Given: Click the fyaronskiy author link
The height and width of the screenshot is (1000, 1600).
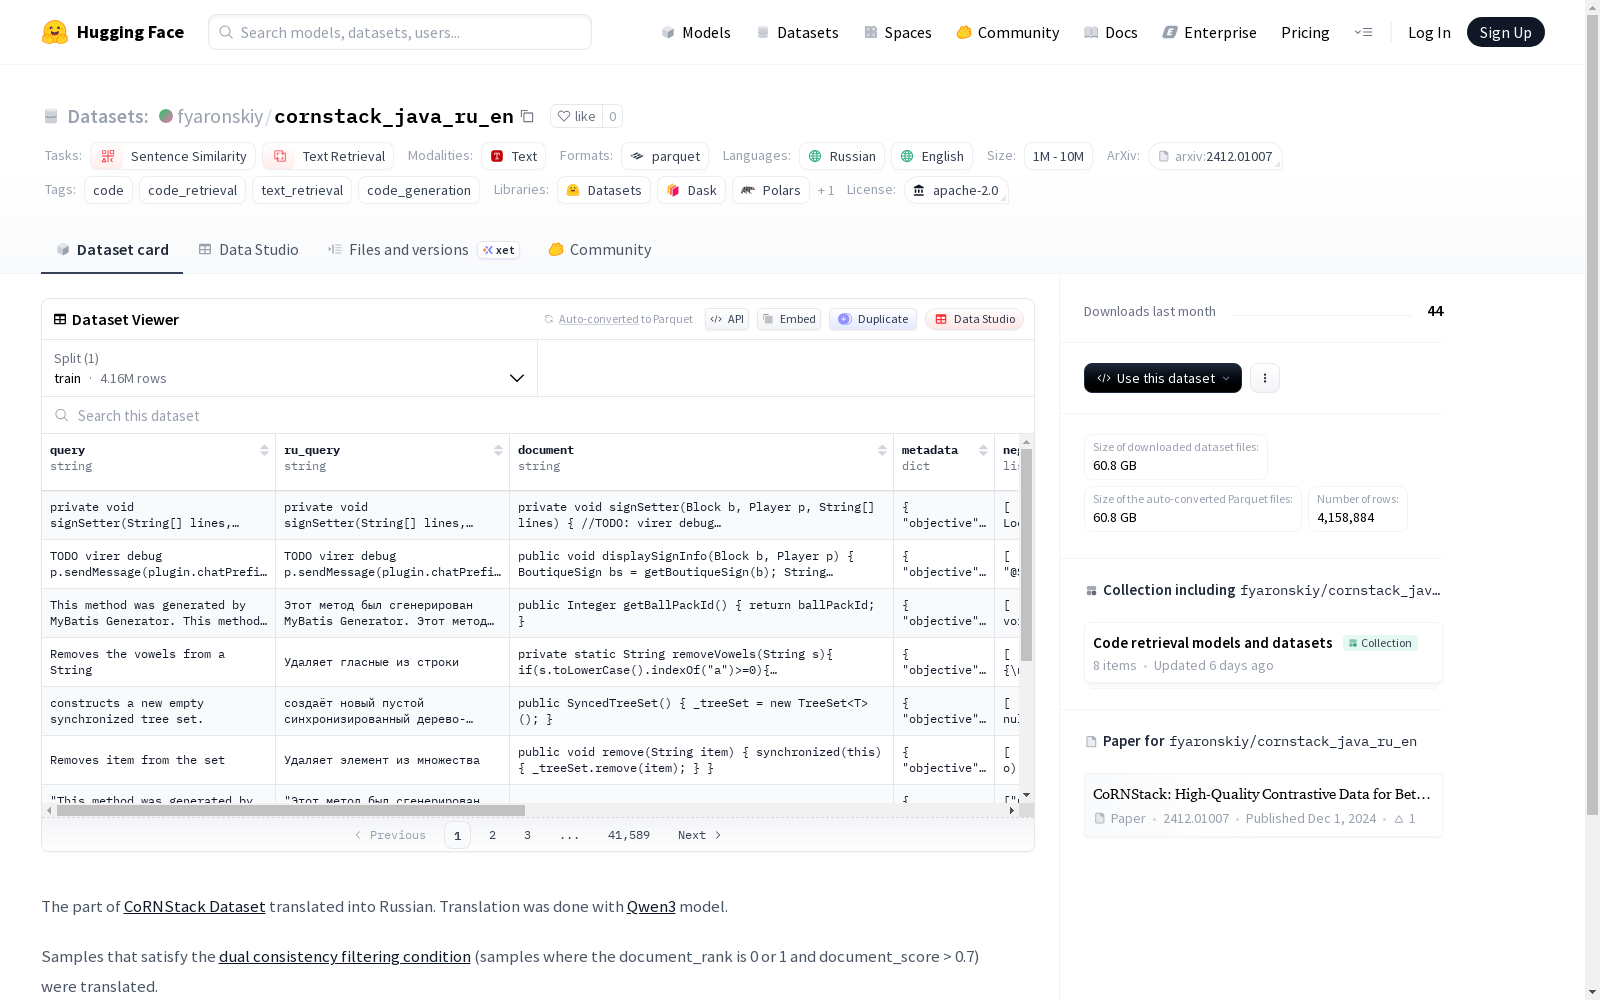Looking at the screenshot, I should tap(220, 116).
